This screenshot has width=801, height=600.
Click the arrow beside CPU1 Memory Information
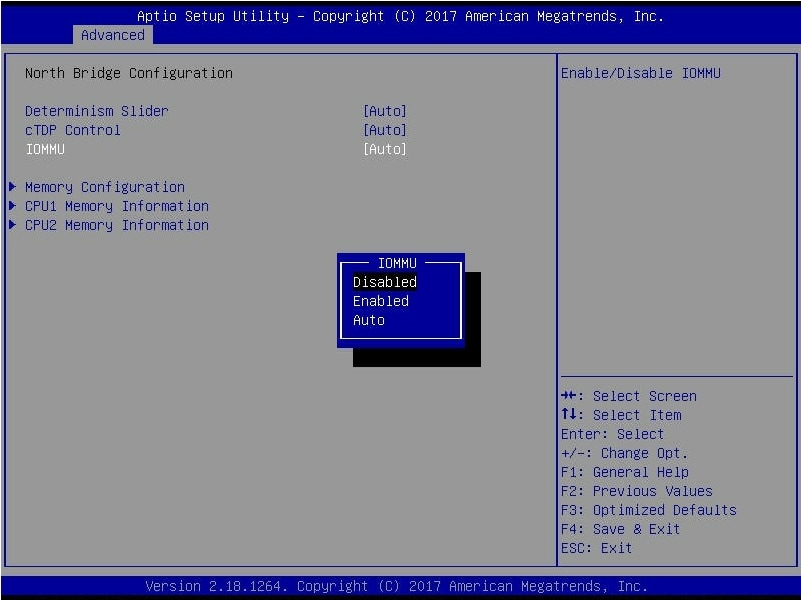click(x=12, y=206)
